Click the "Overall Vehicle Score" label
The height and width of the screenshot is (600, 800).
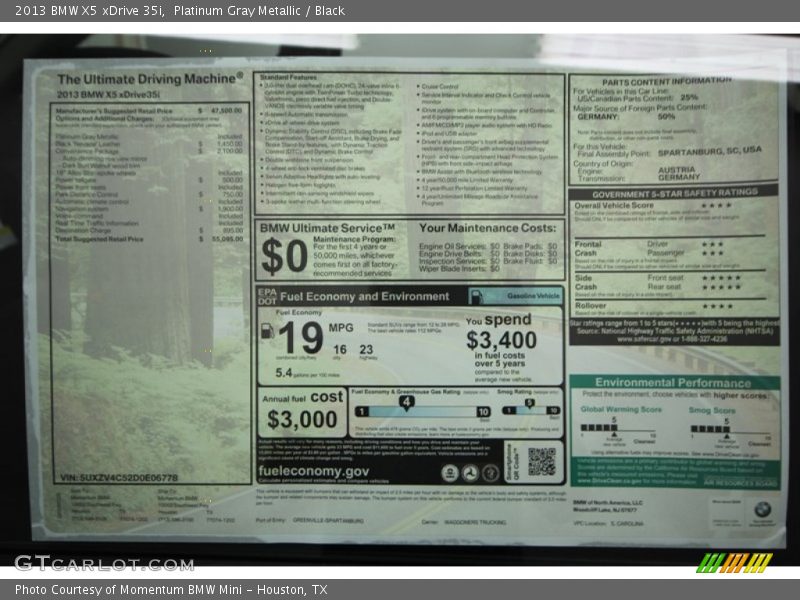point(614,205)
